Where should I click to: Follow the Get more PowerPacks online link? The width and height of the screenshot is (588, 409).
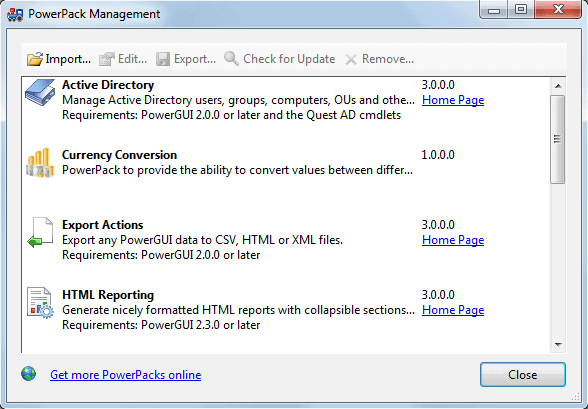(x=126, y=375)
